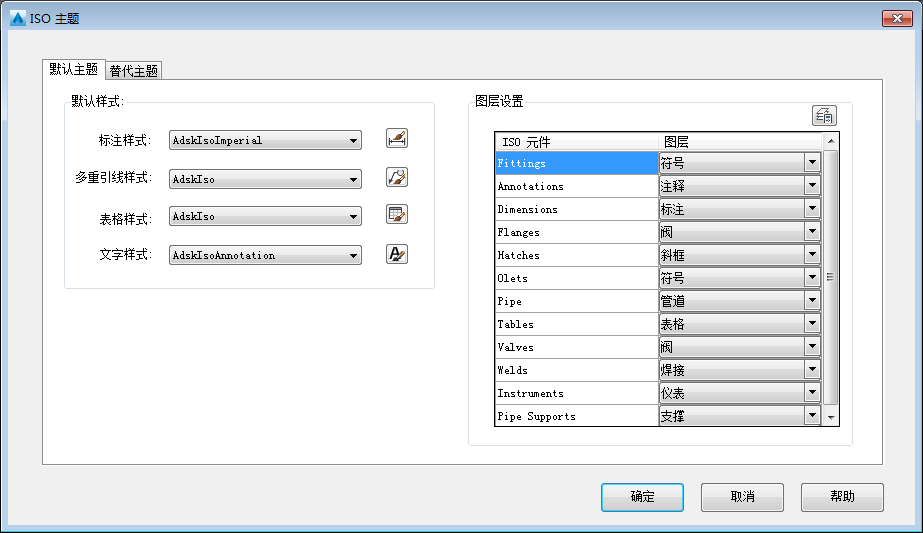Click the scroll down arrow of layer table
The width and height of the screenshot is (923, 533).
pyautogui.click(x=831, y=418)
